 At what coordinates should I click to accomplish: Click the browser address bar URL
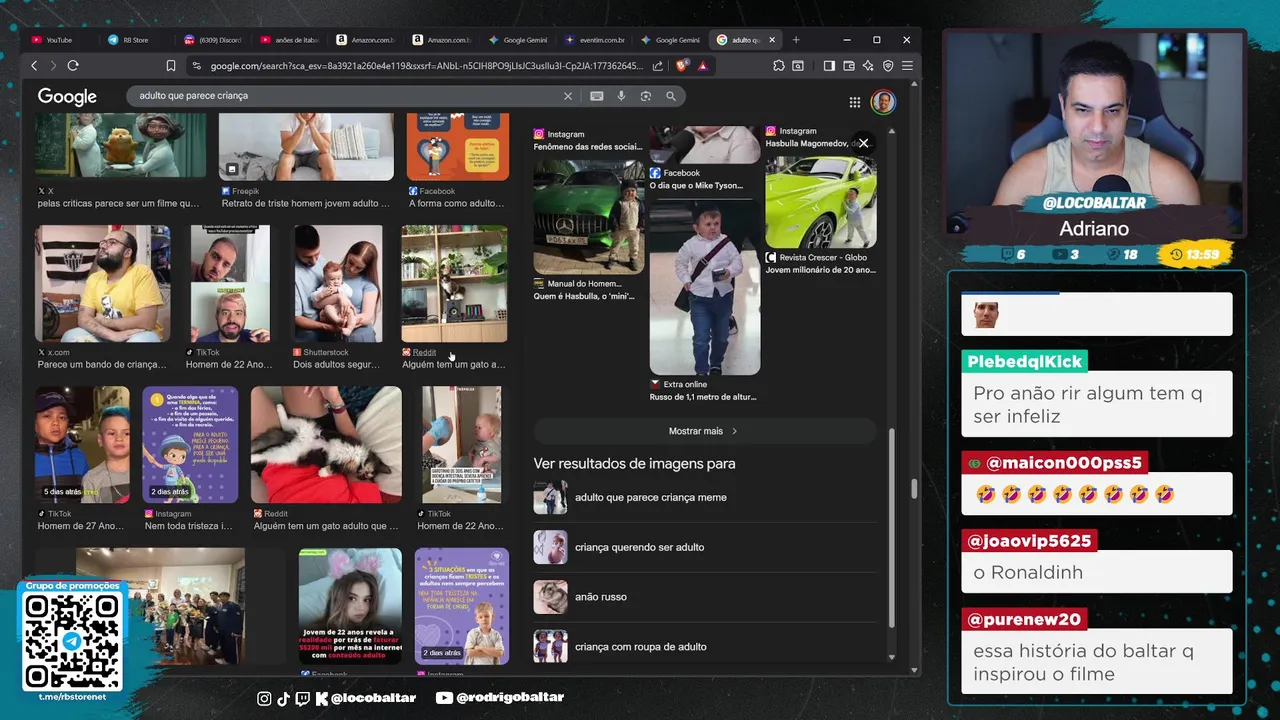tap(426, 66)
